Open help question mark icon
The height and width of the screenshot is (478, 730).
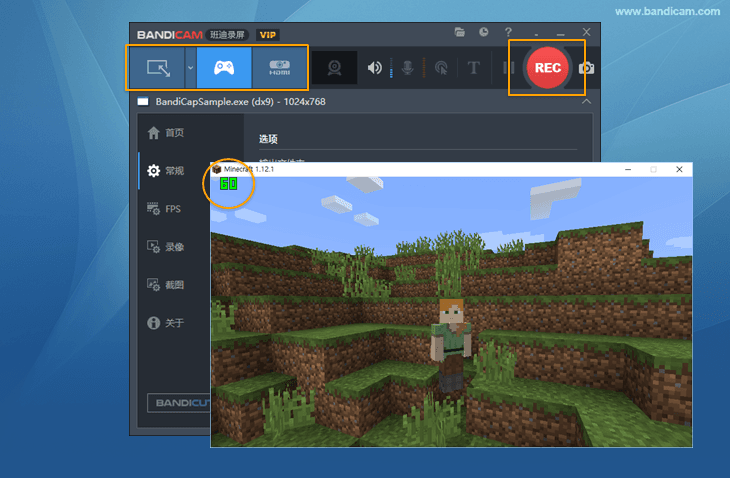pyautogui.click(x=508, y=32)
